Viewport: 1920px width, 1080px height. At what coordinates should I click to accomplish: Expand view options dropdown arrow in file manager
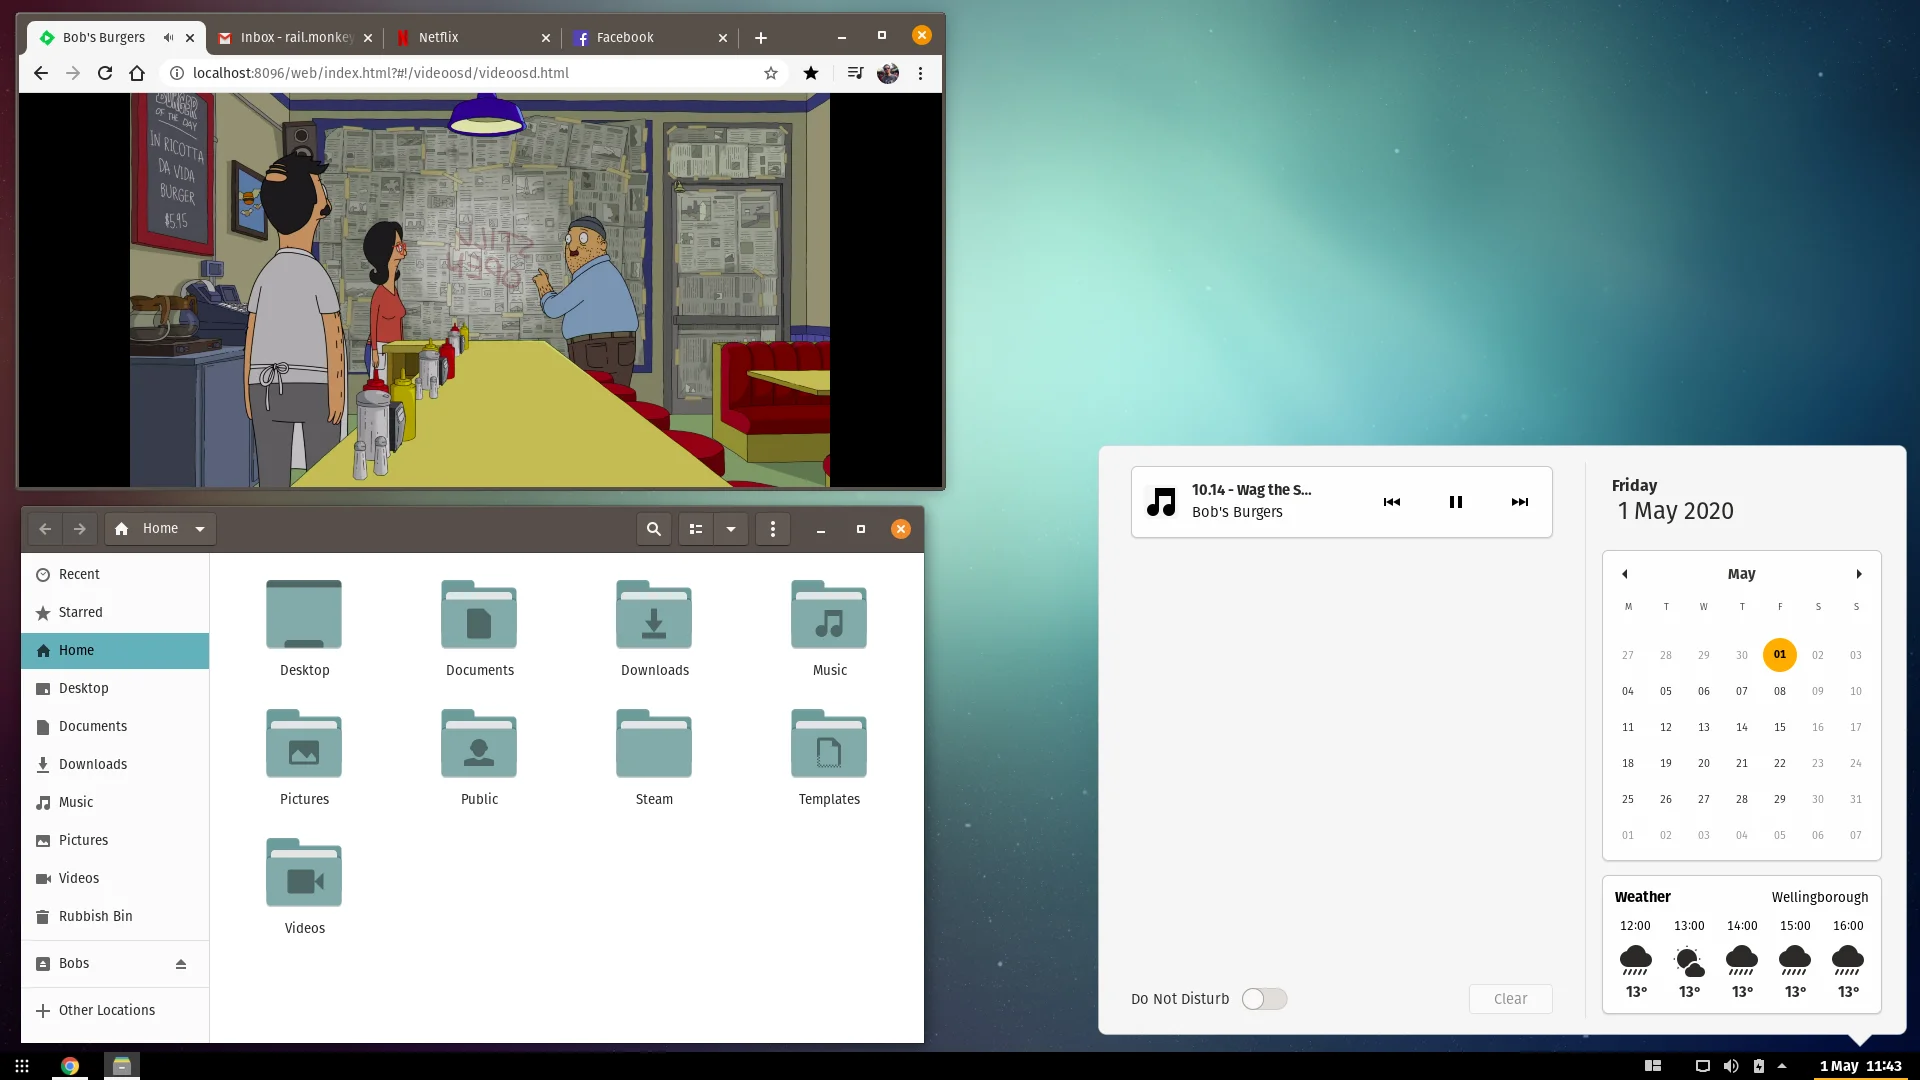click(x=731, y=529)
